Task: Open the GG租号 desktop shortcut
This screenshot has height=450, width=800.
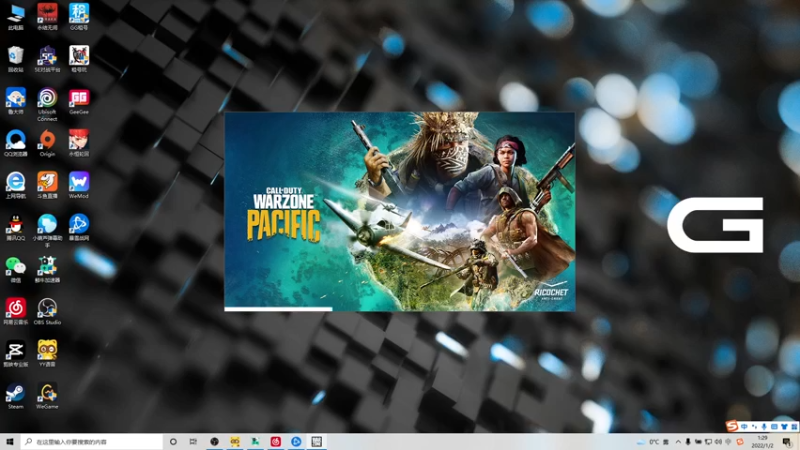Action: coord(79,16)
